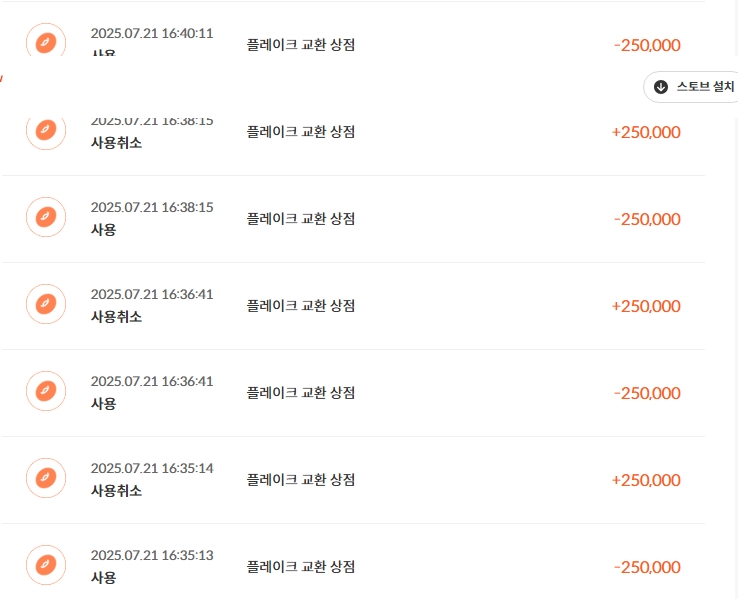Click the 스토브 설치 download button
This screenshot has width=738, height=599.
point(690,87)
